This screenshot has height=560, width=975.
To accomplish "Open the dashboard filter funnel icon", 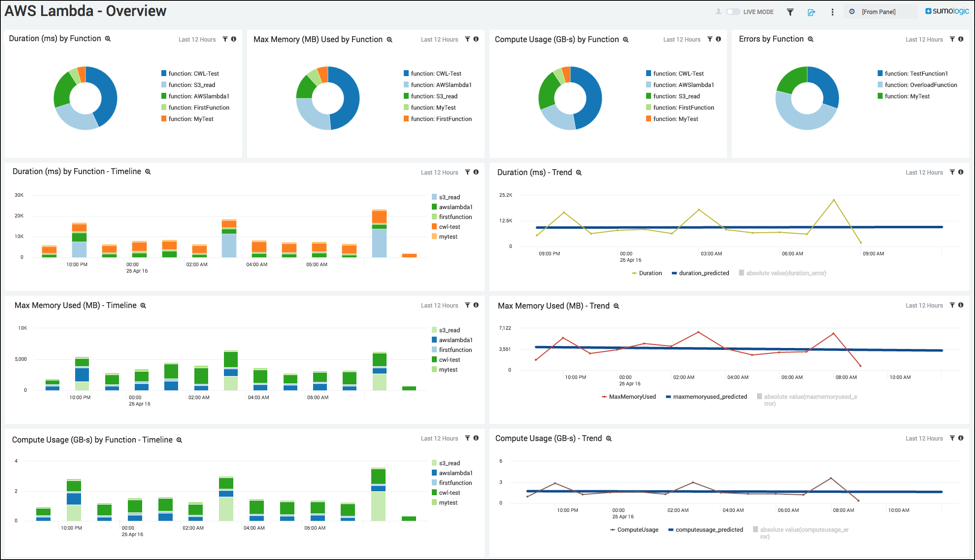I will (x=790, y=12).
